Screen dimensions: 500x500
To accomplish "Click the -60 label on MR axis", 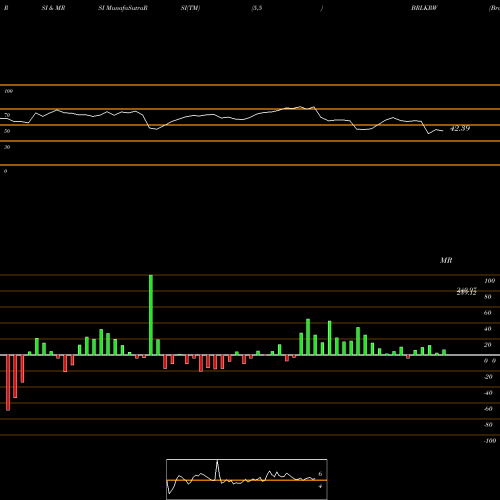I will tap(488, 409).
